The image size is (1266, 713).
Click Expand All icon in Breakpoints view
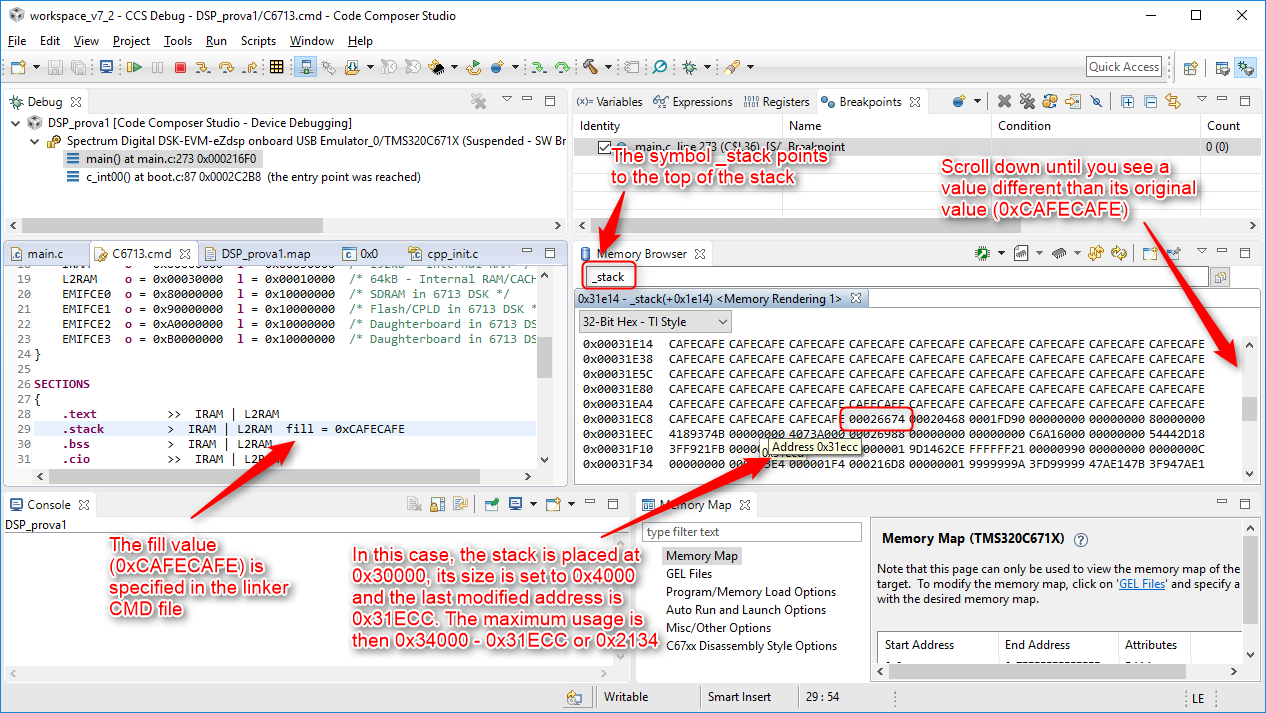pos(1127,102)
